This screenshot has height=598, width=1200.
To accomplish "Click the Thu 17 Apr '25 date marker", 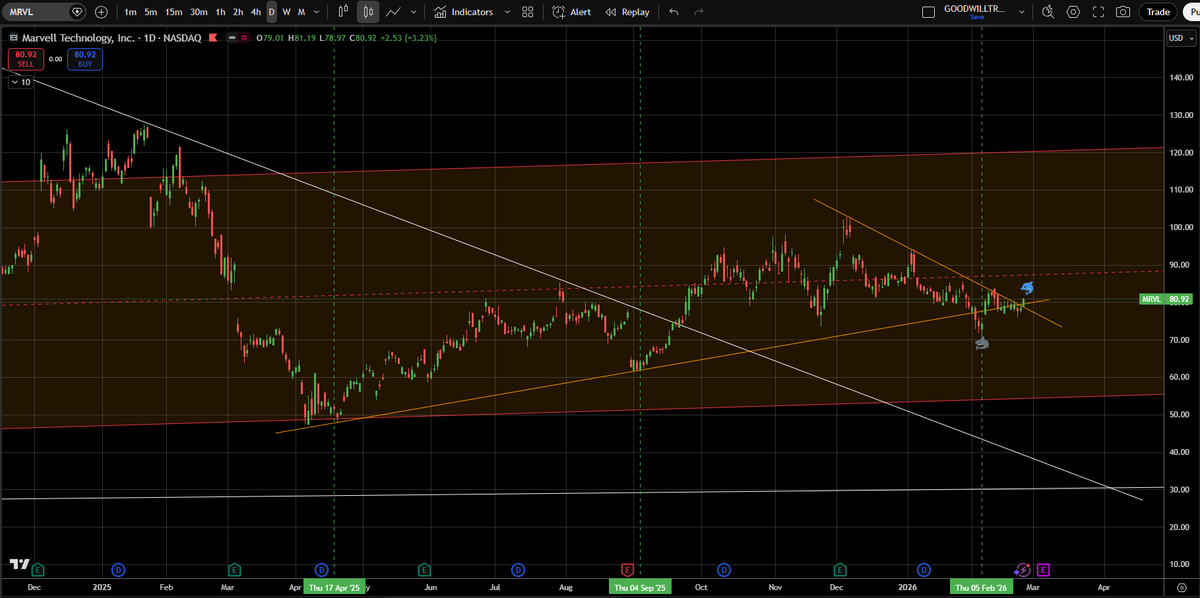I will pyautogui.click(x=335, y=588).
